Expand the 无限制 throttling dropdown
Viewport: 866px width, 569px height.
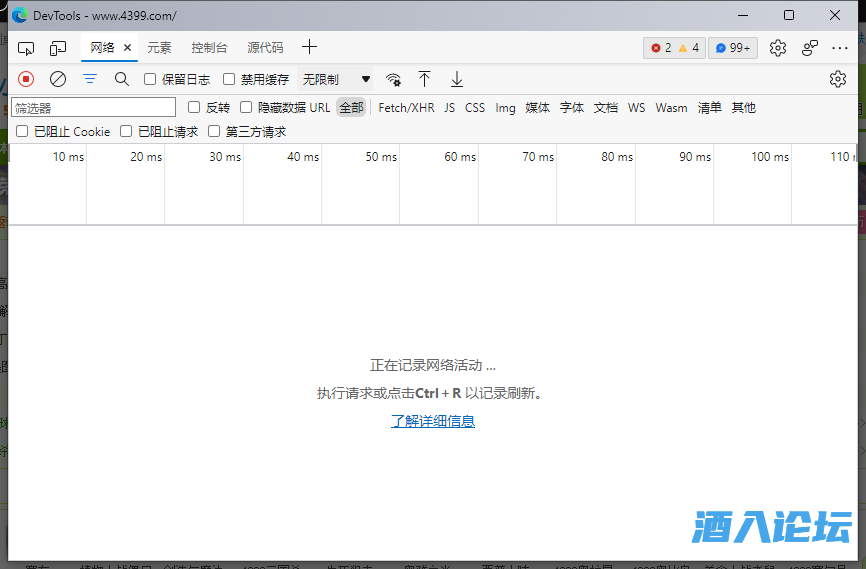(336, 79)
